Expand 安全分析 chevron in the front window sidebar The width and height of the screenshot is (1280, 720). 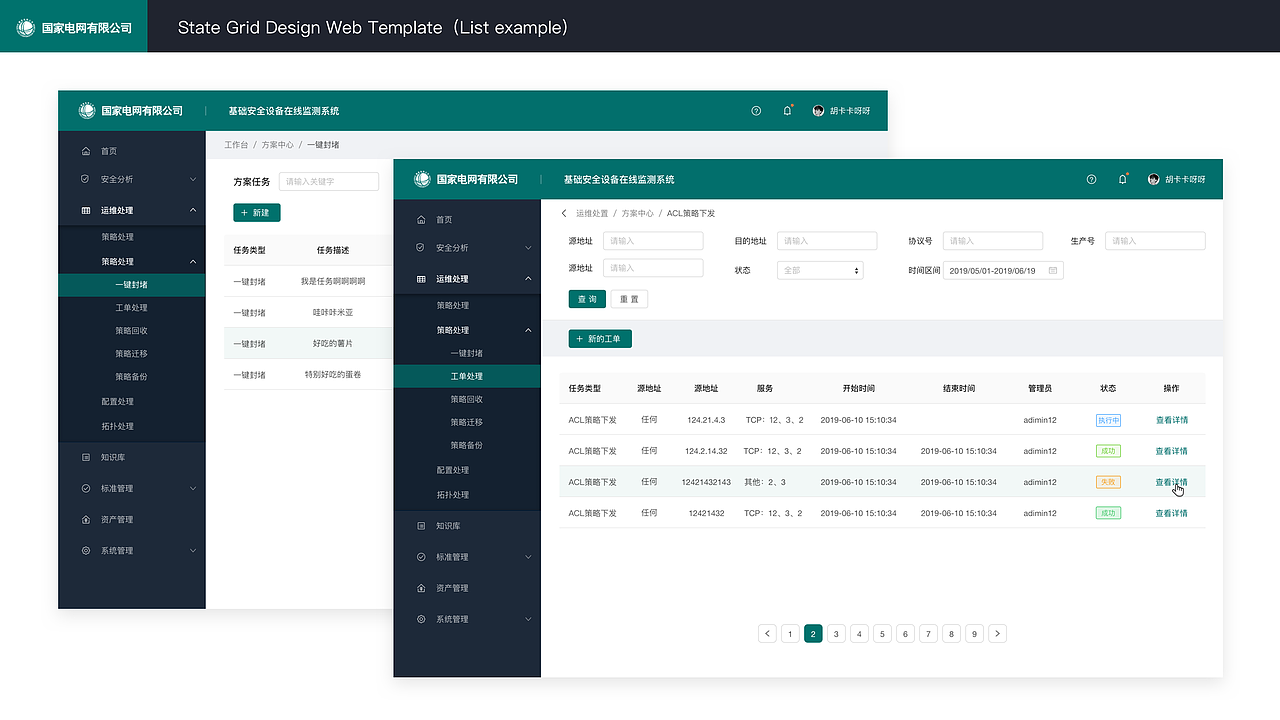(x=528, y=248)
